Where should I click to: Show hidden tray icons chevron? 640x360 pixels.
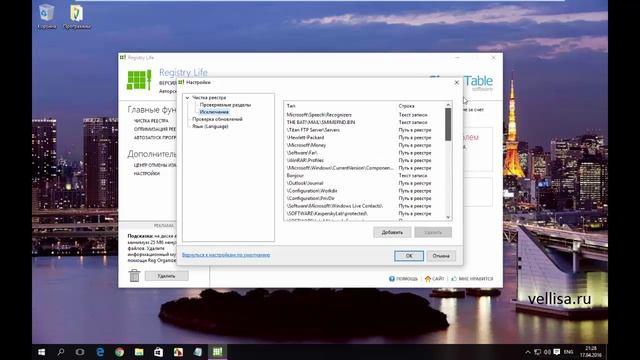click(x=527, y=352)
